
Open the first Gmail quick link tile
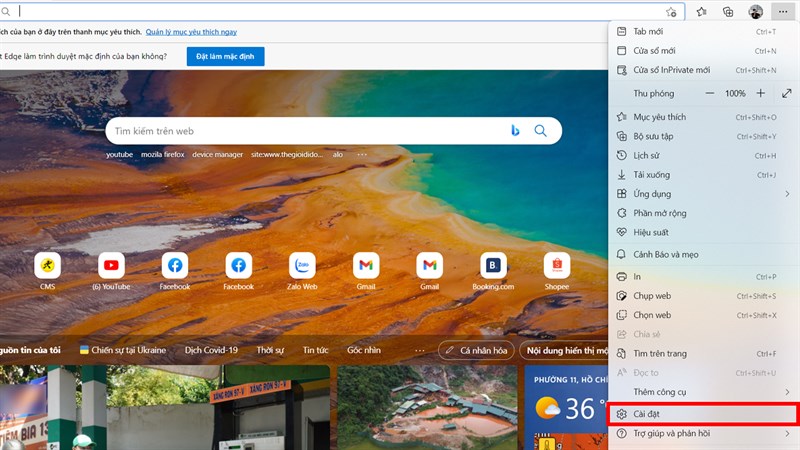(x=366, y=271)
